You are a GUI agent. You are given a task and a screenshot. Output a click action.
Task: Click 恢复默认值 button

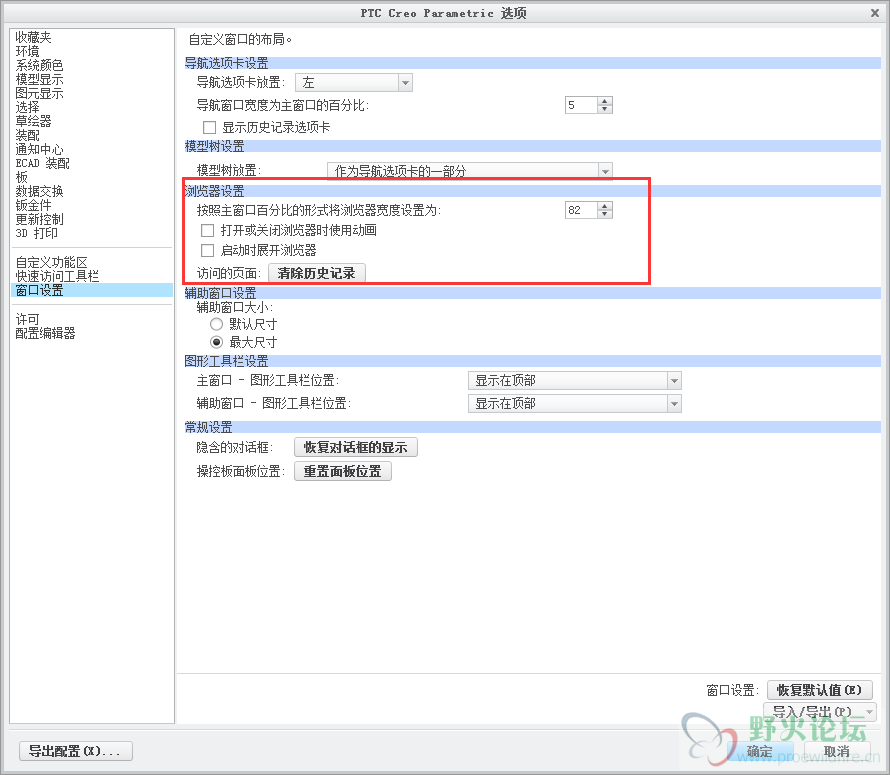pos(820,690)
